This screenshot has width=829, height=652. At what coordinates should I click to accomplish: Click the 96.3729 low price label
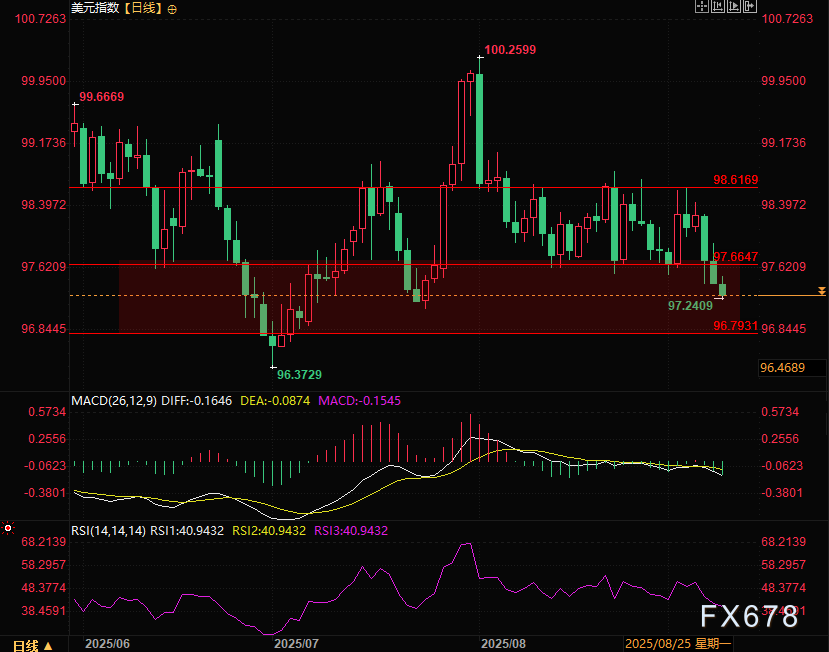point(299,374)
